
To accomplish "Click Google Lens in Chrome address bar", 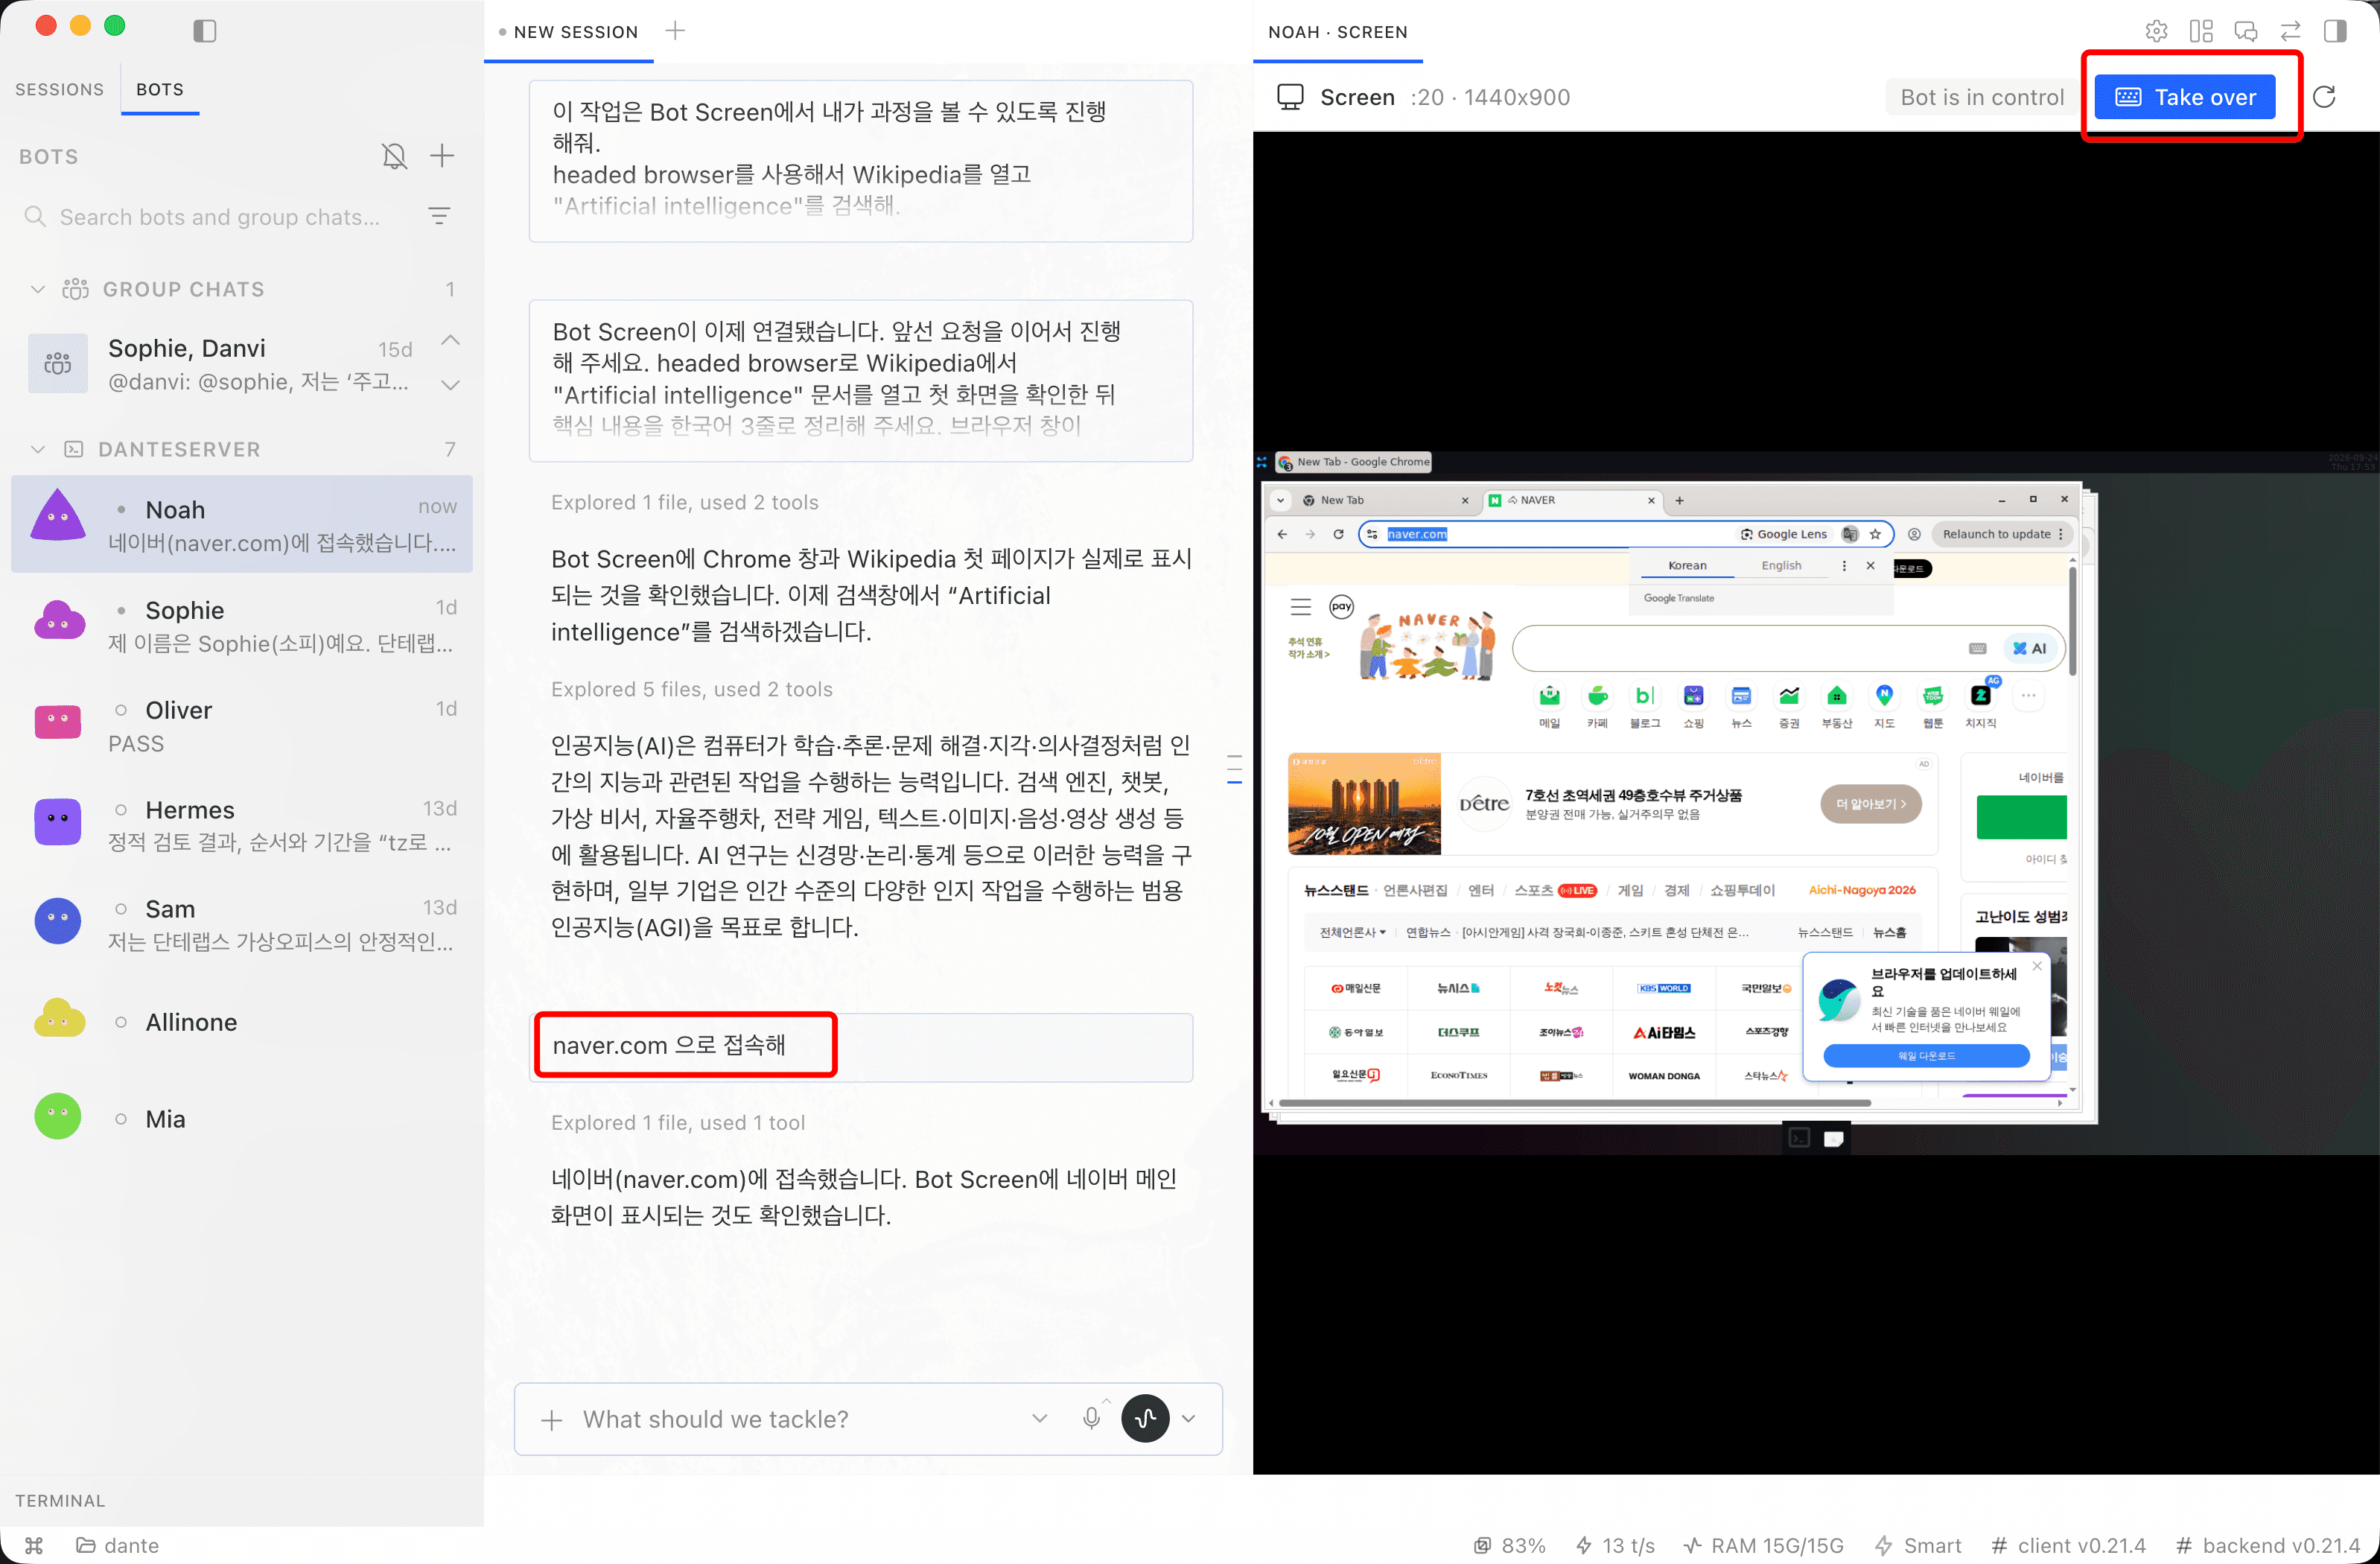I will click(1784, 534).
